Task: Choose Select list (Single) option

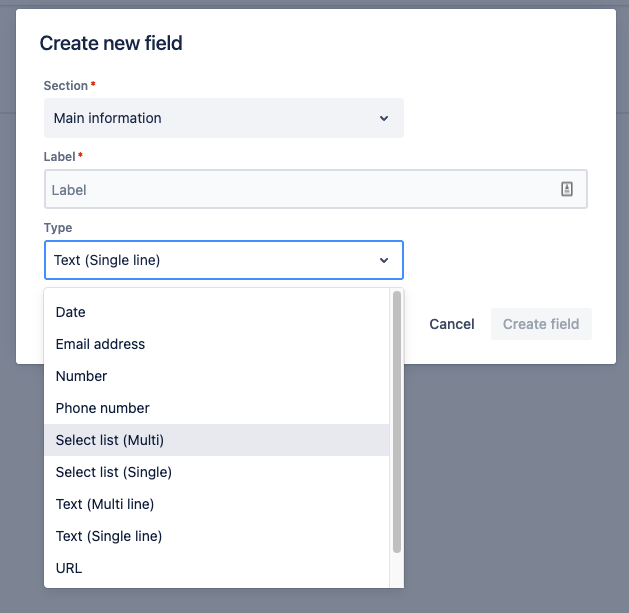Action: pos(114,472)
